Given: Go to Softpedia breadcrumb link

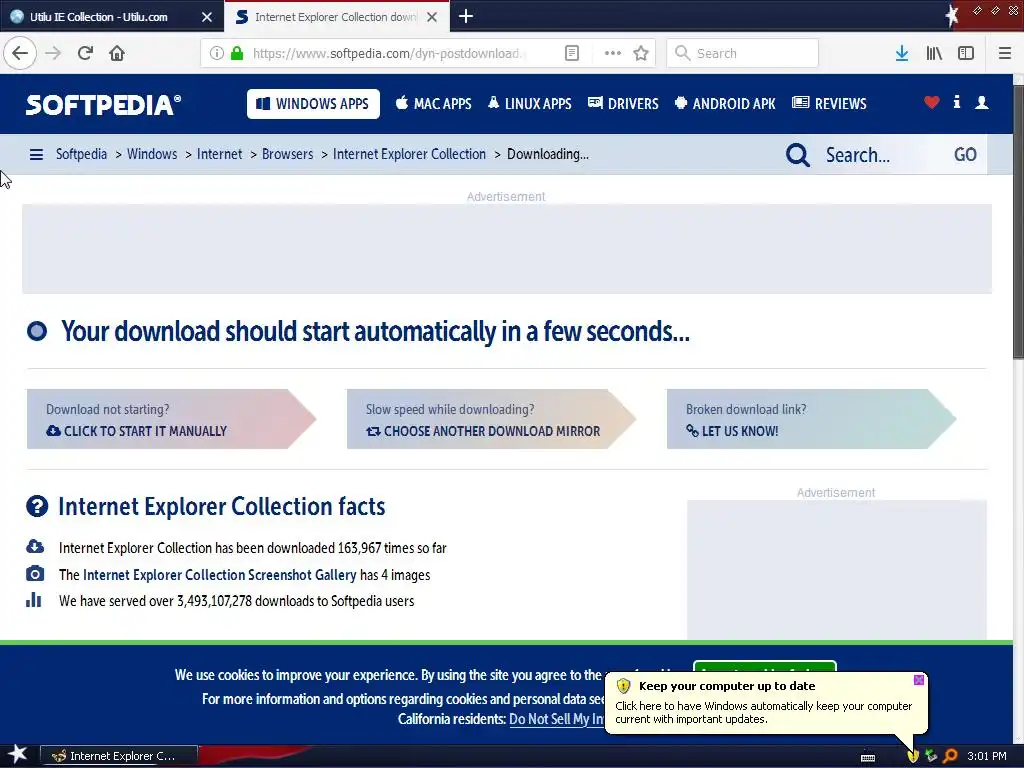Looking at the screenshot, I should (x=81, y=154).
